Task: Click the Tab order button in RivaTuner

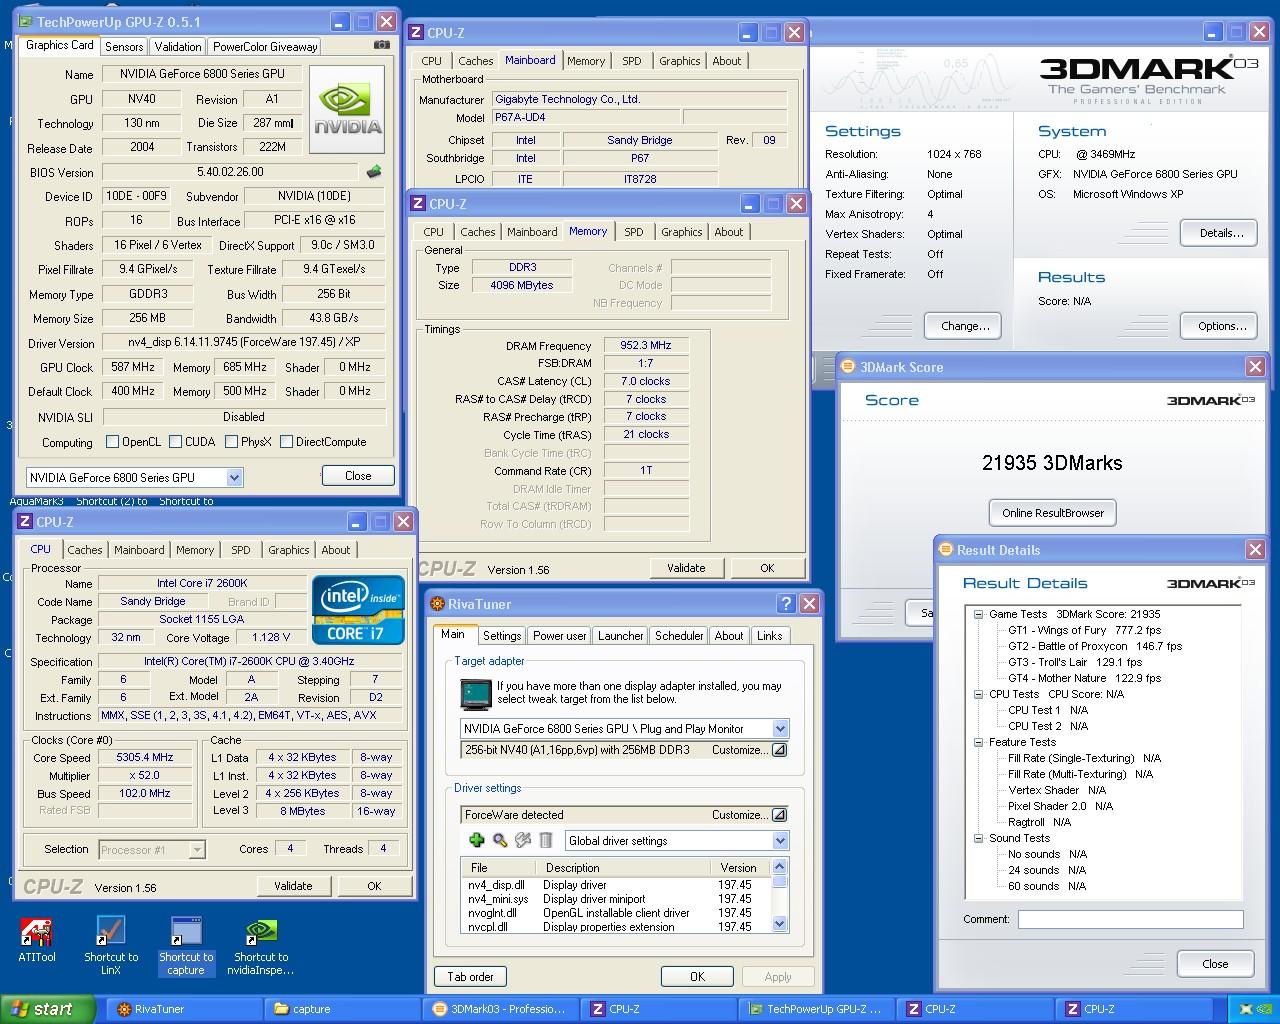Action: 470,977
